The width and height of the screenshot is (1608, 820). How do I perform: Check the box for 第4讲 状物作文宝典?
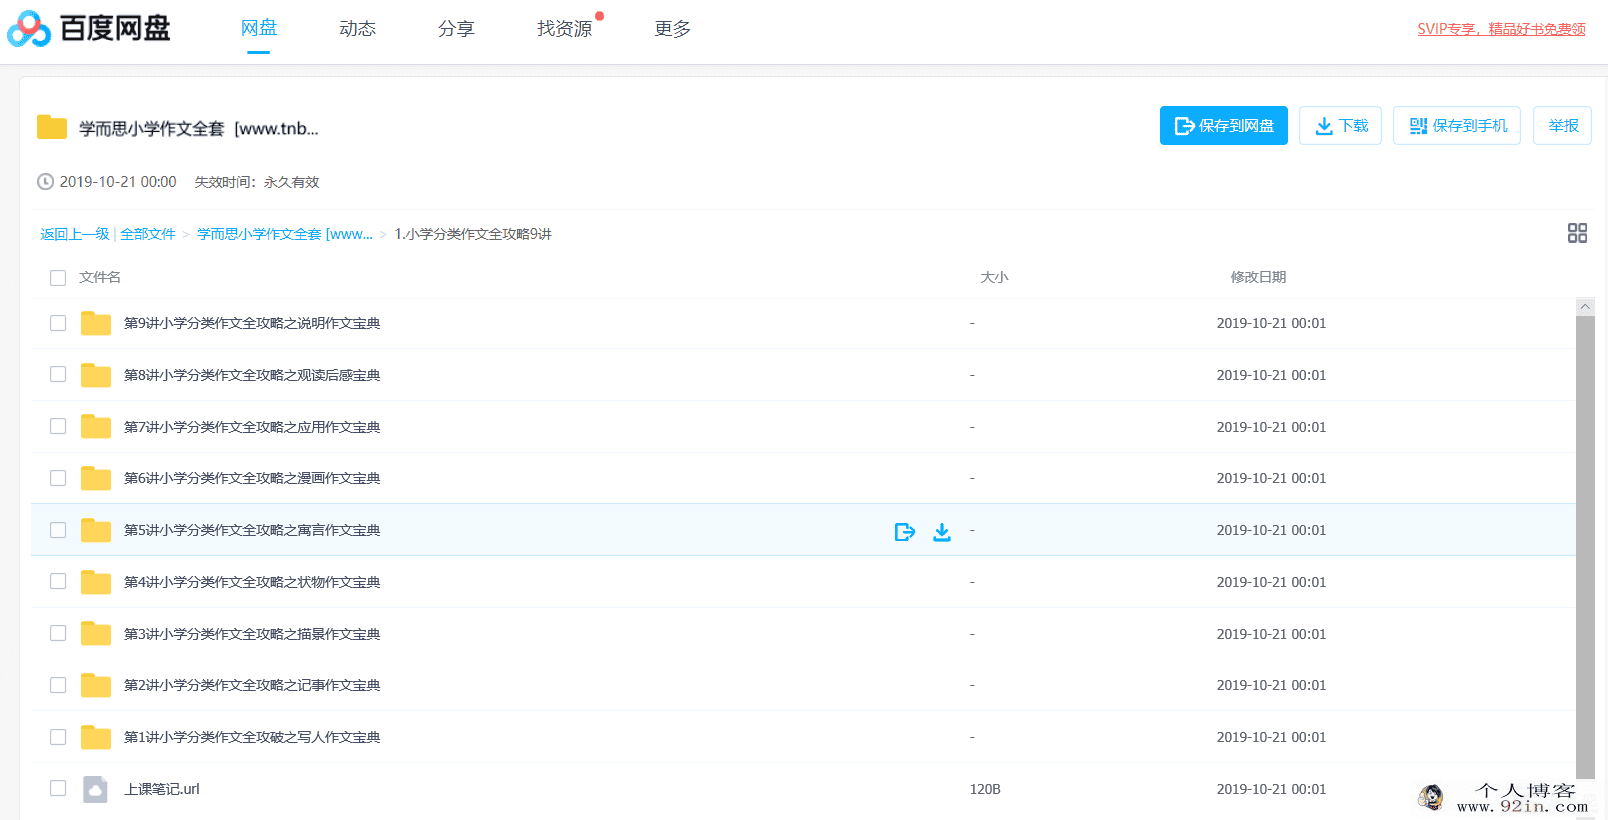pos(58,582)
